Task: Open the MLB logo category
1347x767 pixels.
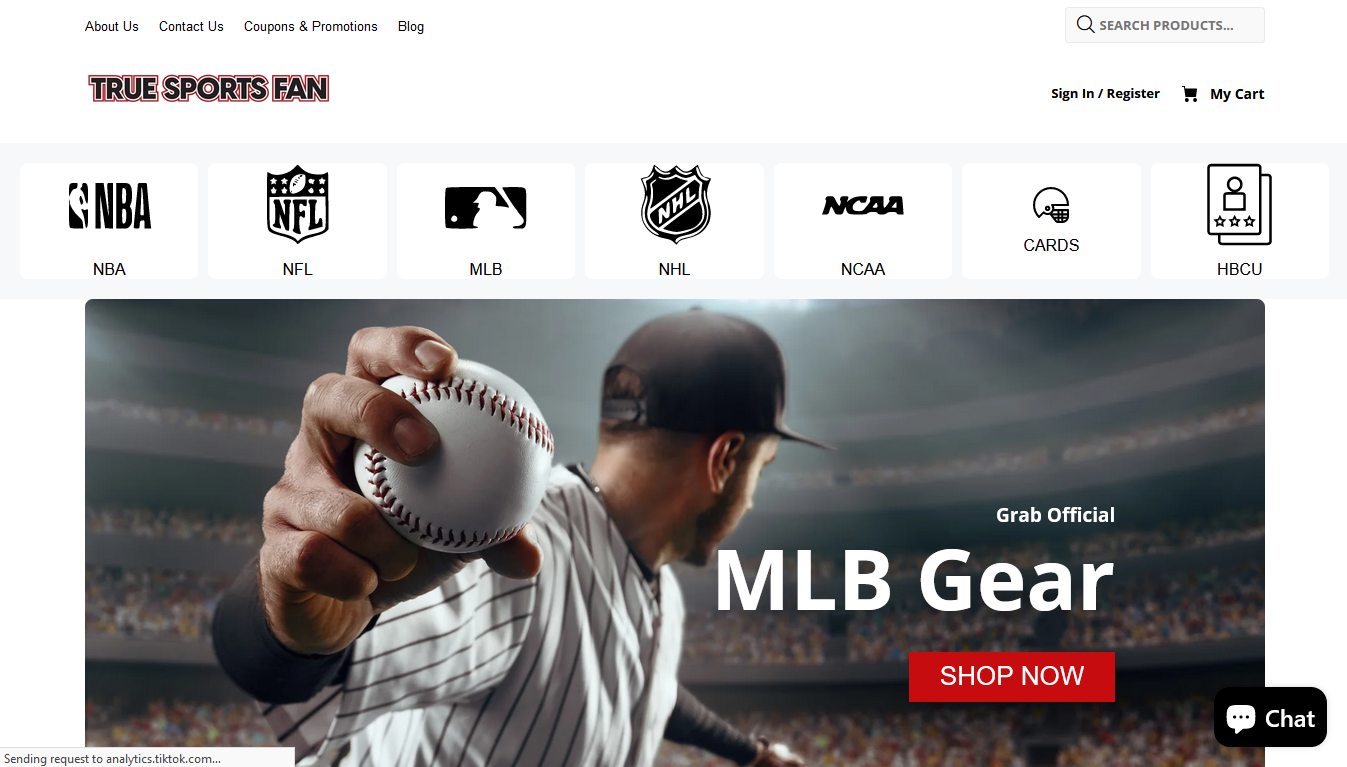Action: (x=486, y=208)
